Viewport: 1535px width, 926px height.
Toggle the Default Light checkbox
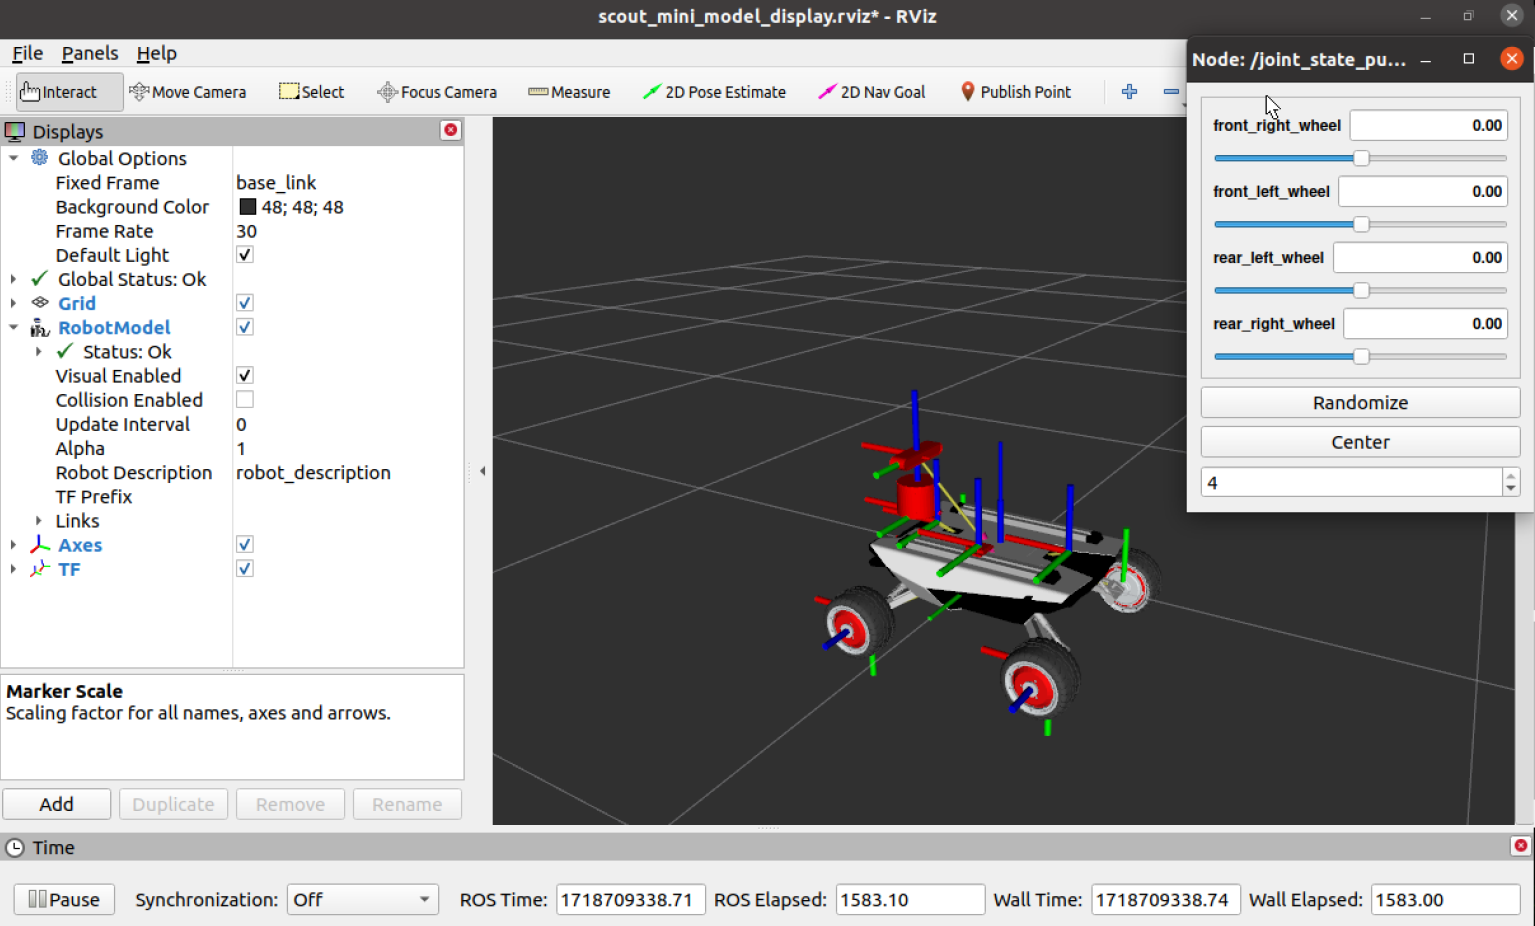tap(244, 254)
